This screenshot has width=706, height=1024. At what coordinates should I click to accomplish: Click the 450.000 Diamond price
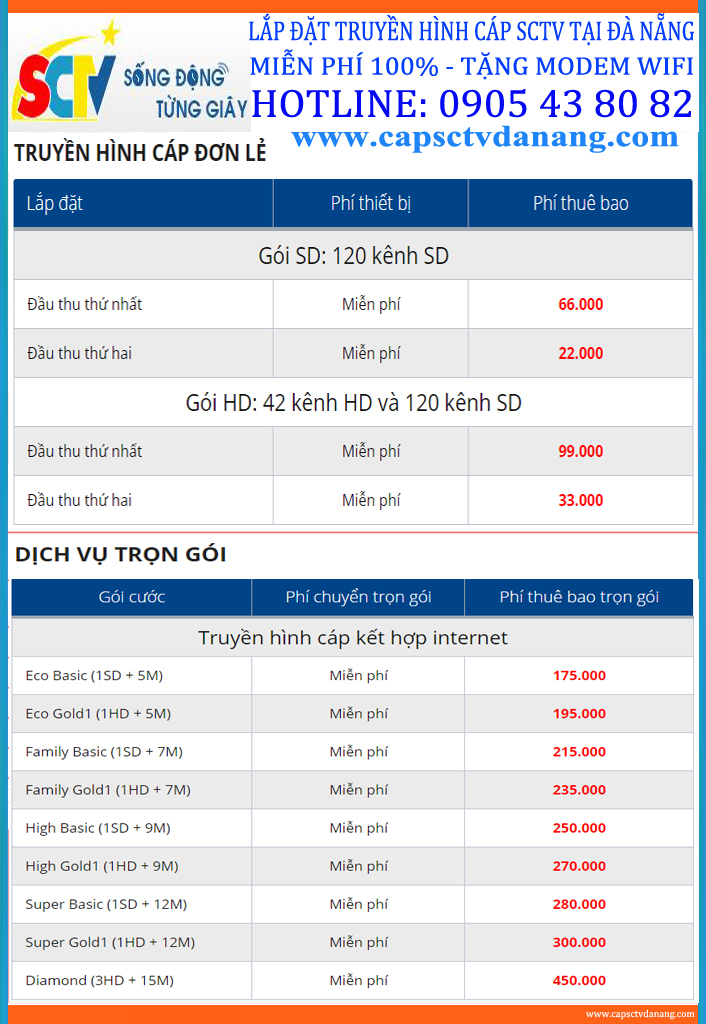[x=579, y=980]
